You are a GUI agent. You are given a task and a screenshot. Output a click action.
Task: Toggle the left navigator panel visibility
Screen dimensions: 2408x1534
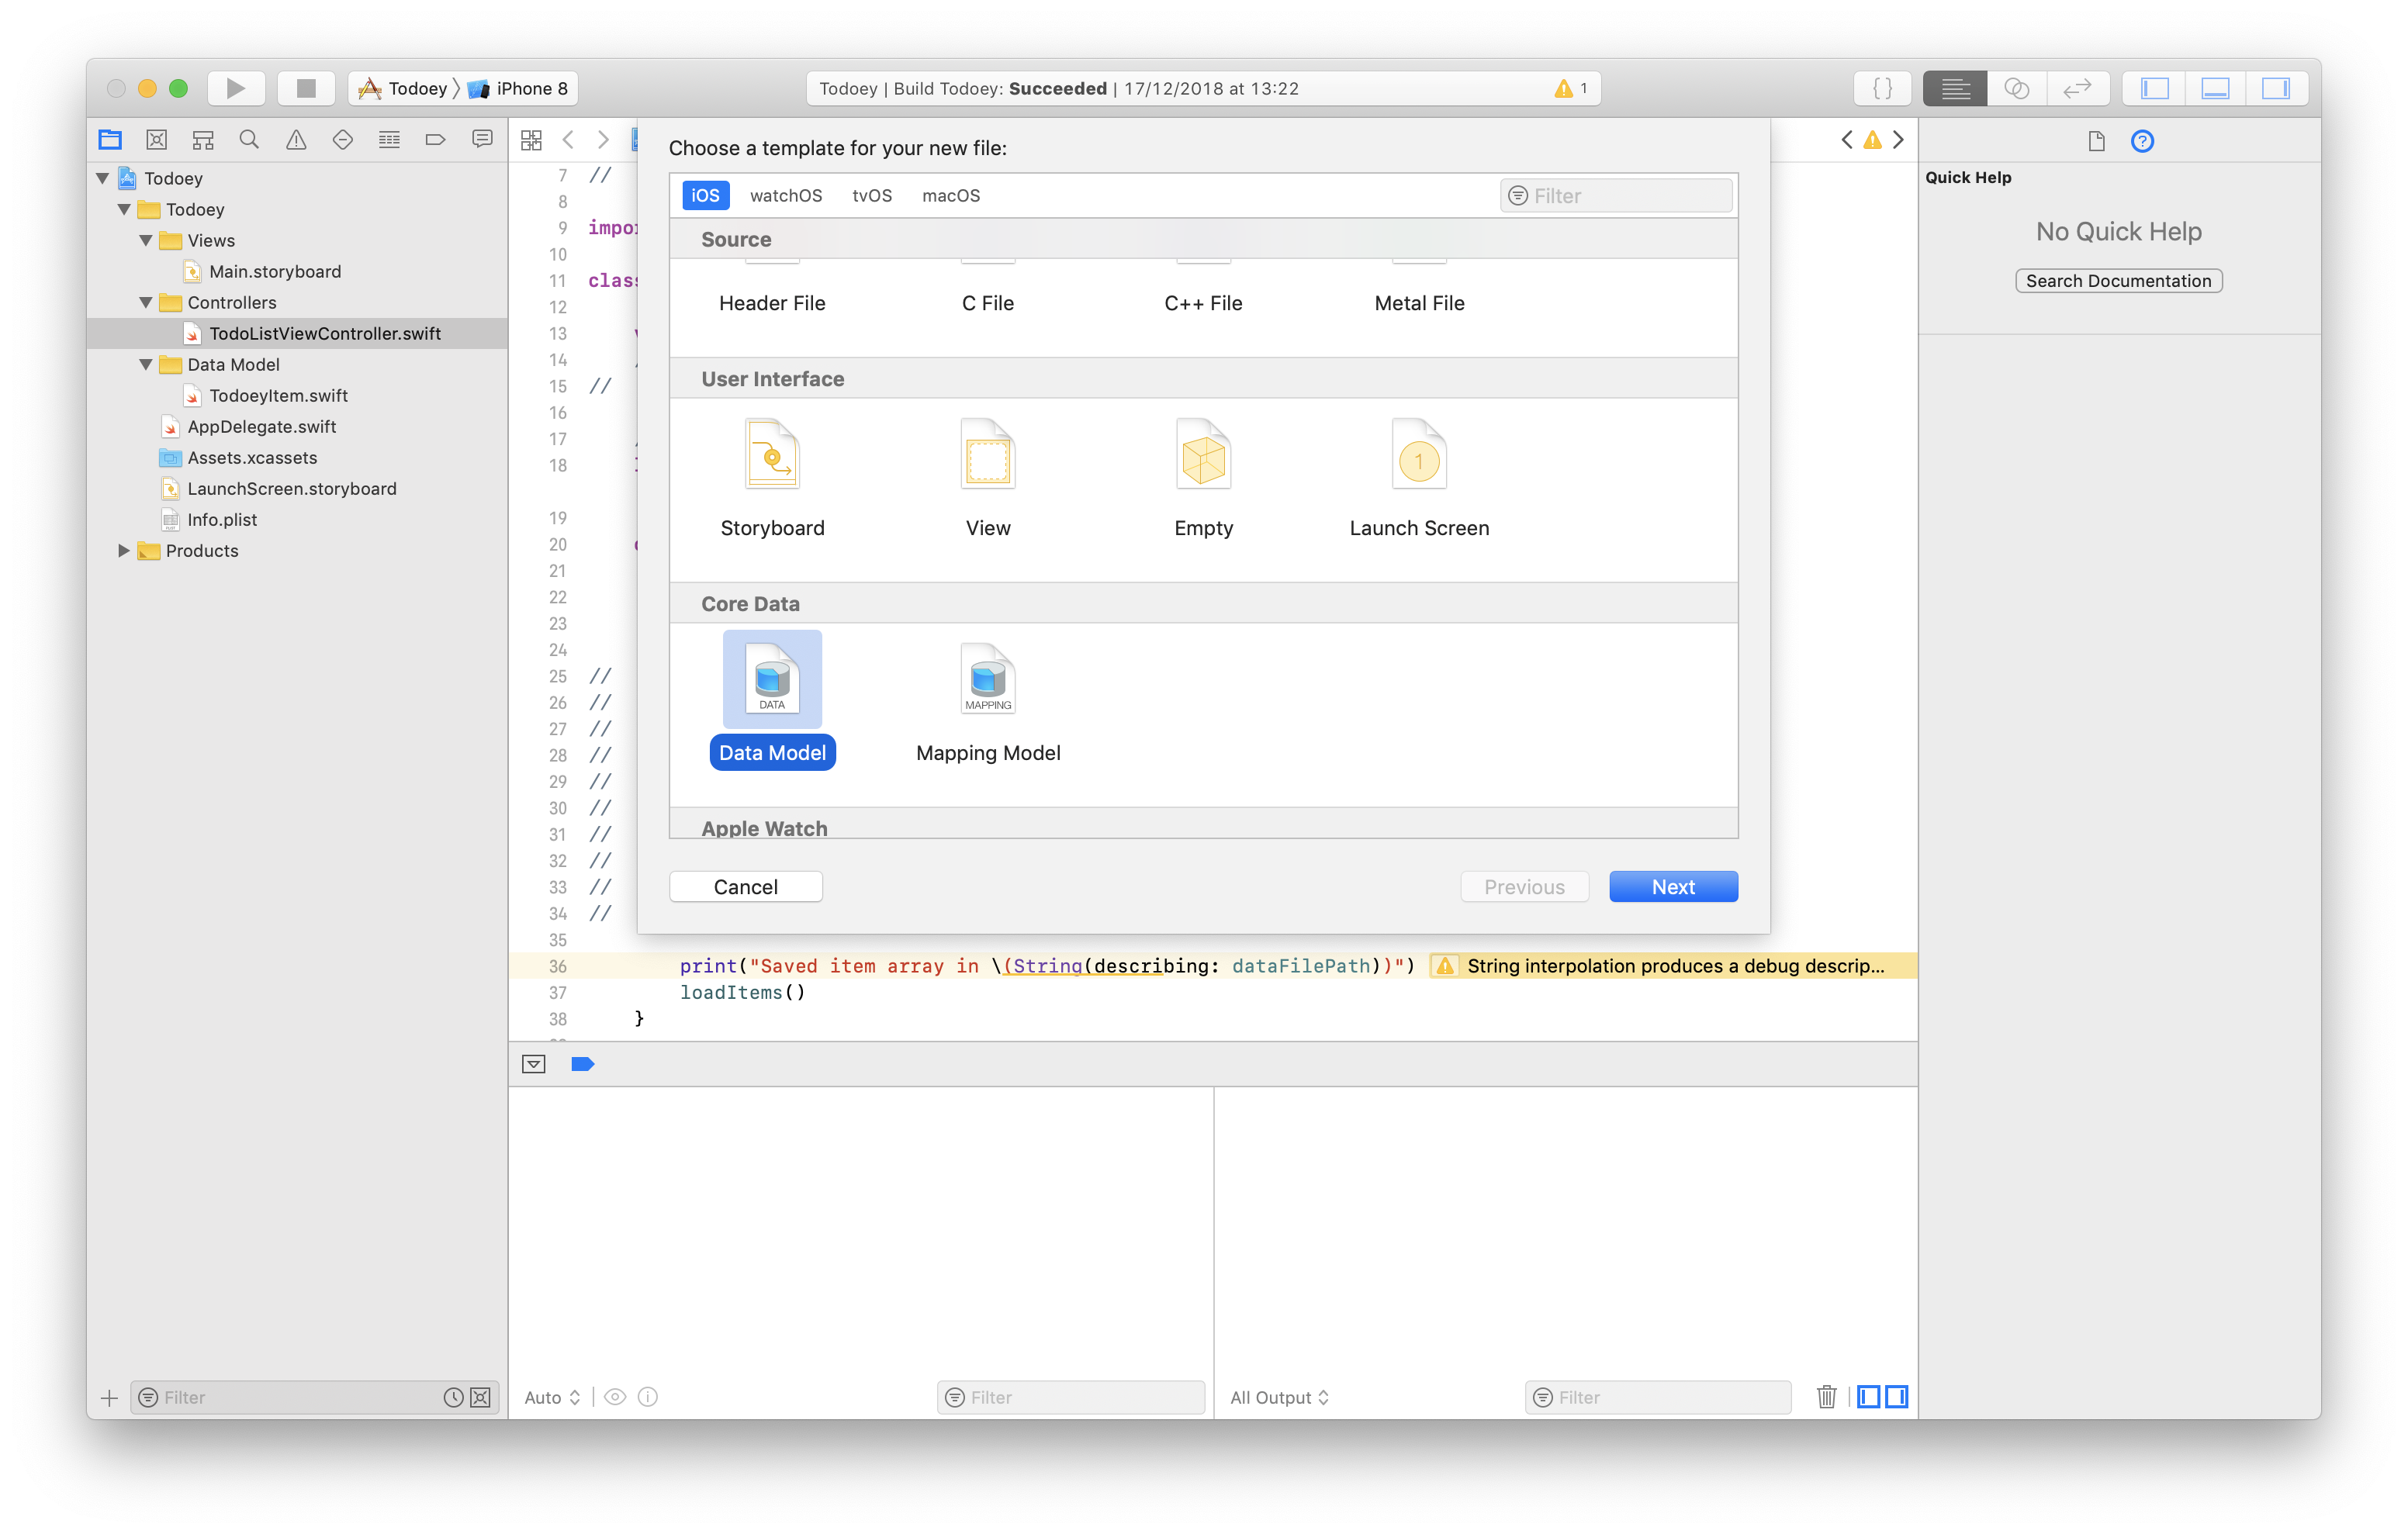tap(2154, 88)
